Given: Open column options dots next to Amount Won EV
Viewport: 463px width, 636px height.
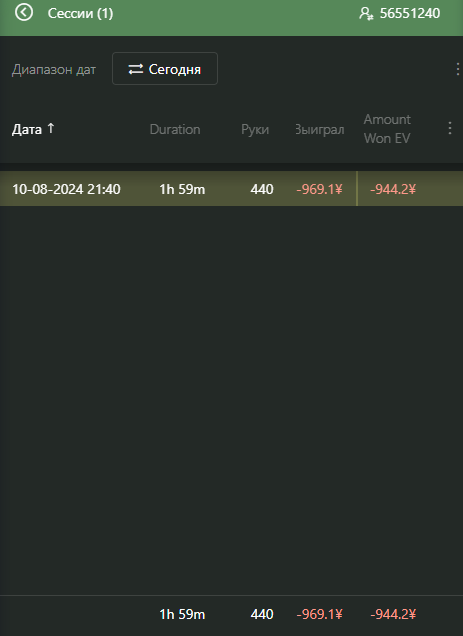Looking at the screenshot, I should click(450, 129).
